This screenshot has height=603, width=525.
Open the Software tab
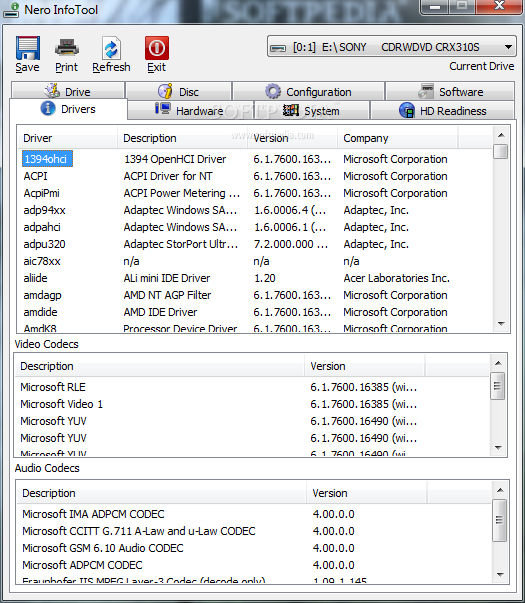pyautogui.click(x=450, y=92)
